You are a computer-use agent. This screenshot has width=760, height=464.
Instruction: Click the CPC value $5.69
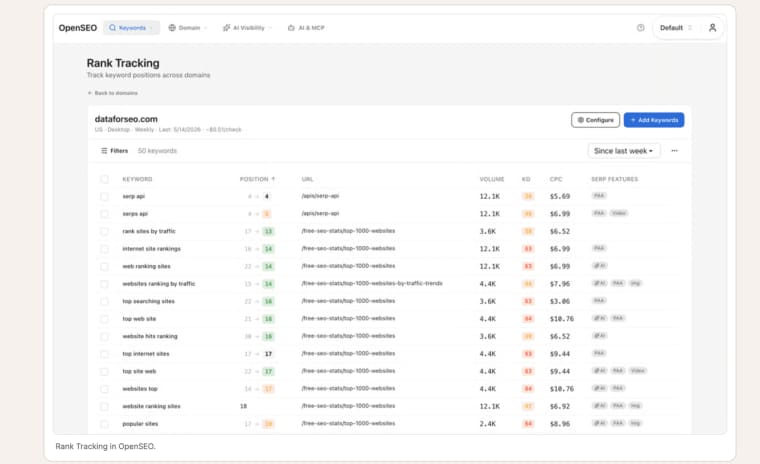(x=560, y=196)
